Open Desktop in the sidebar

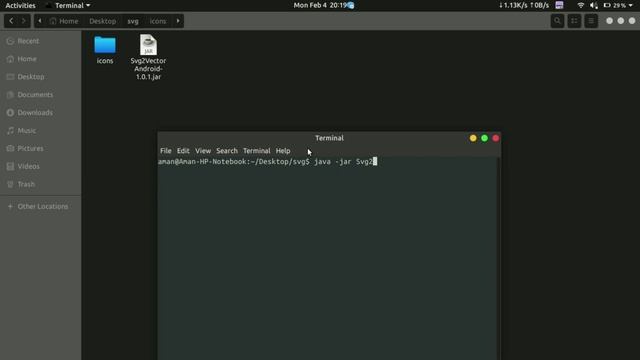(x=40, y=77)
